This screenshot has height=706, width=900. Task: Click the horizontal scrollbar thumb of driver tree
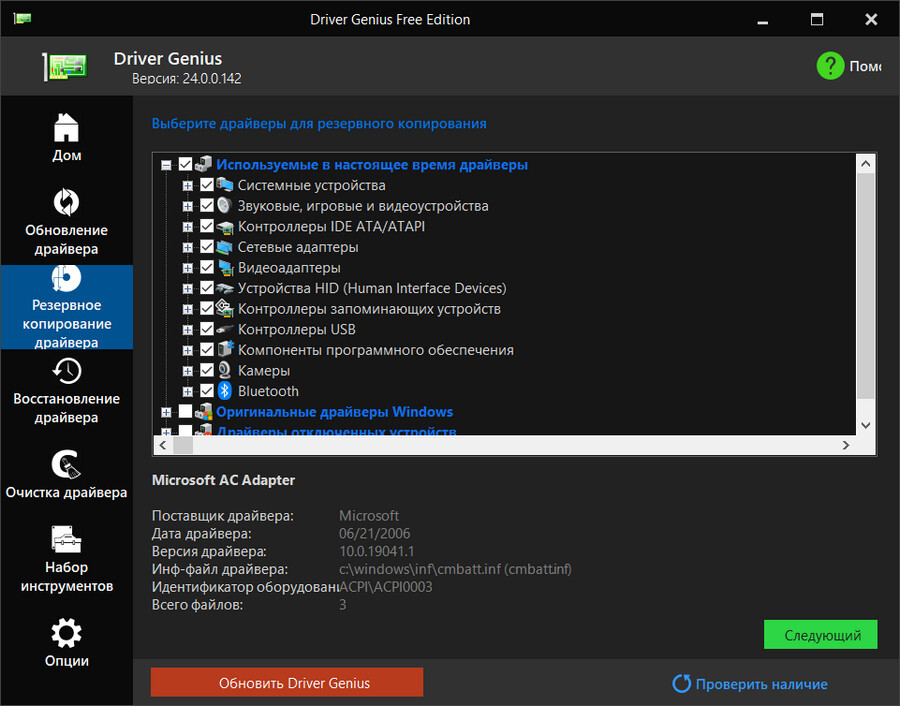pos(183,445)
